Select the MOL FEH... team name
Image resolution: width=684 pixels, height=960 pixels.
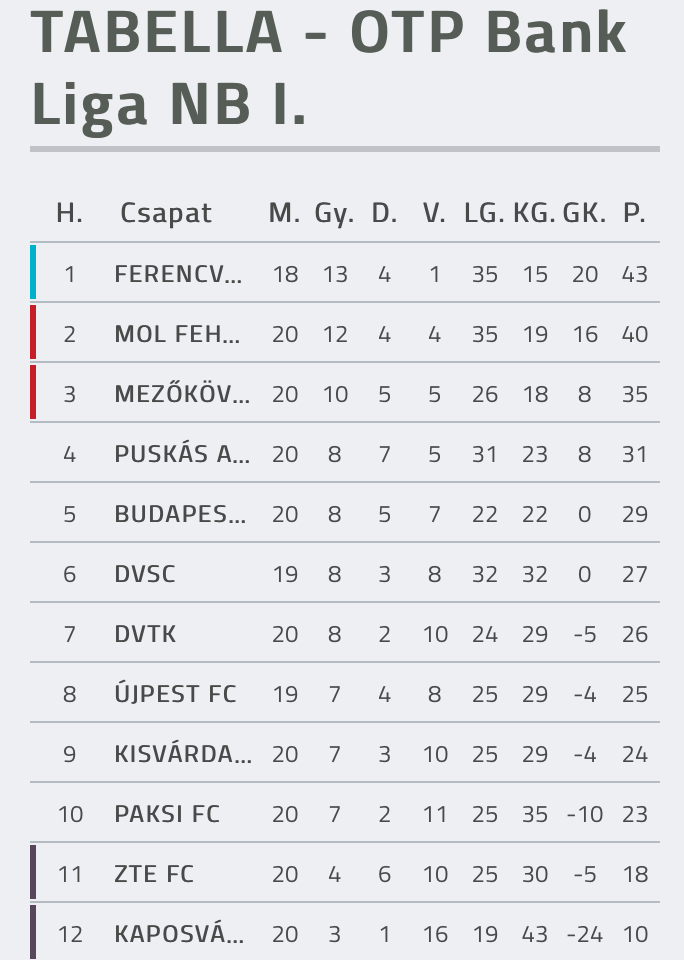(177, 334)
